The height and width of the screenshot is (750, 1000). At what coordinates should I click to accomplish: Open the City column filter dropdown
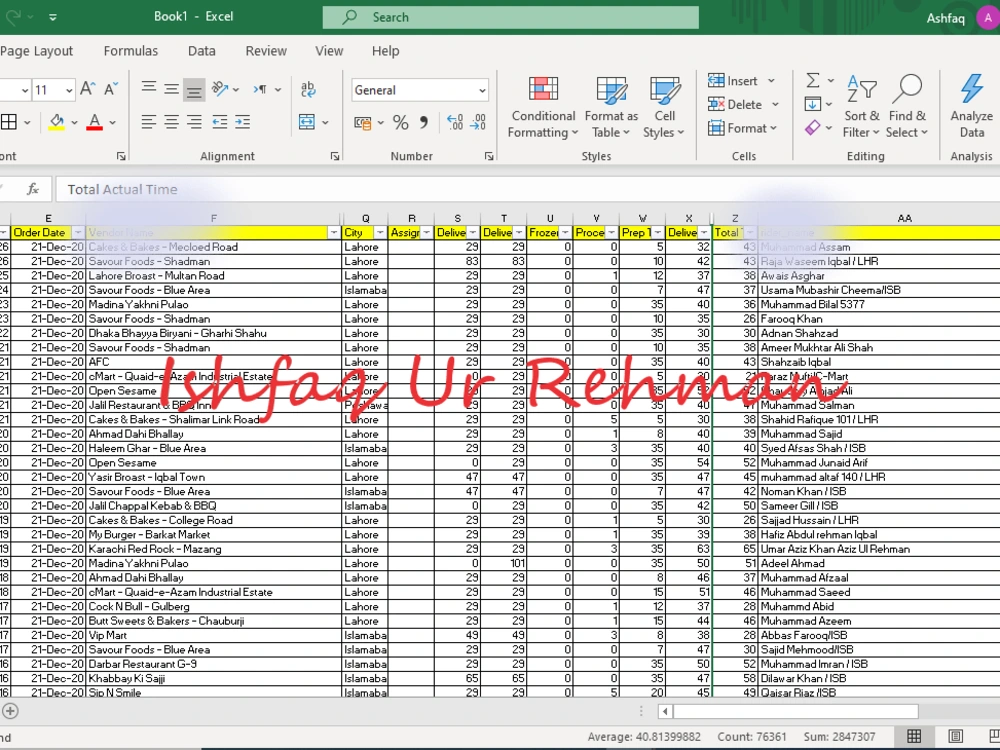click(x=380, y=233)
